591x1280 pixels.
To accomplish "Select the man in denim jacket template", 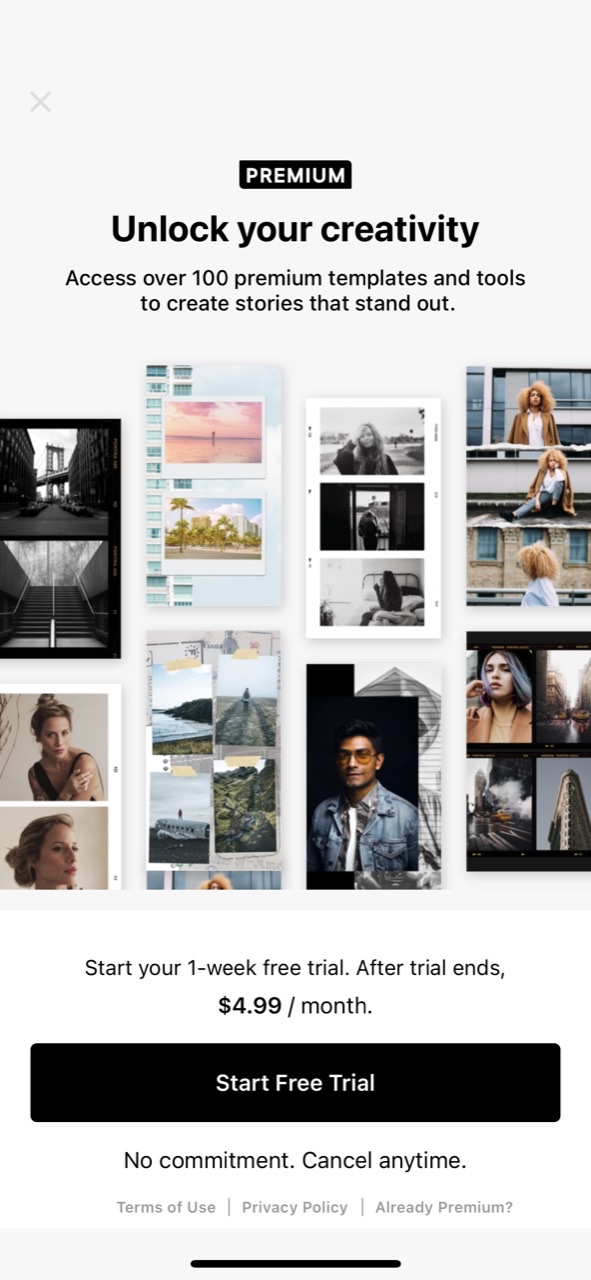I will 373,776.
